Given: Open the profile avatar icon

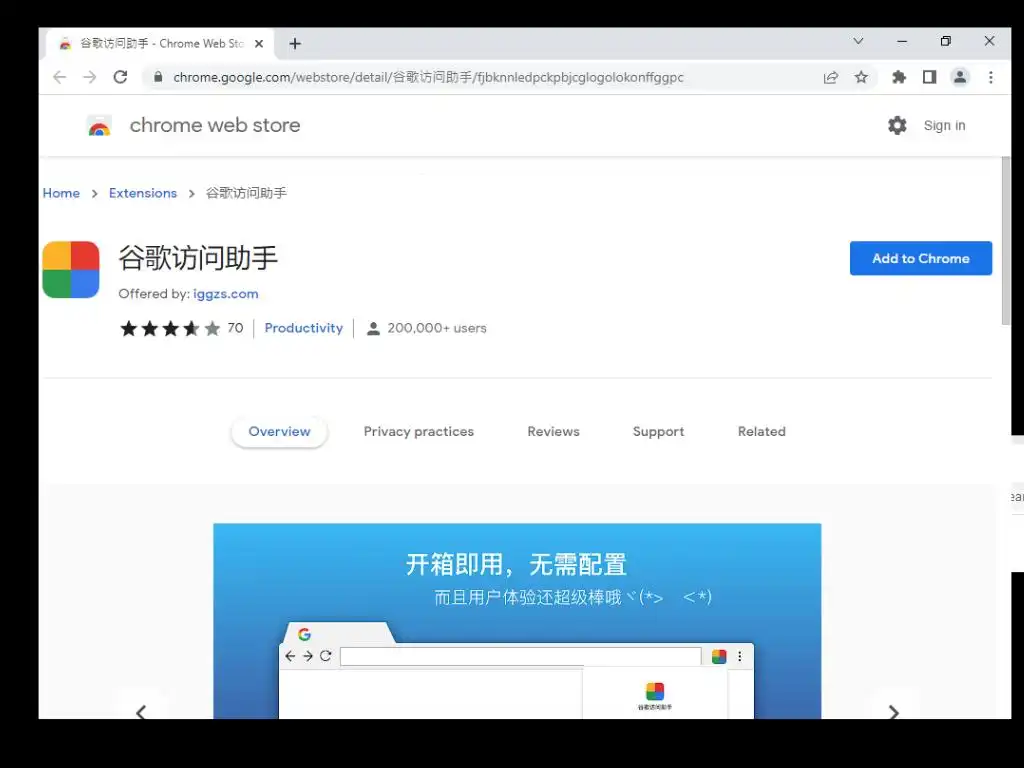Looking at the screenshot, I should point(960,77).
